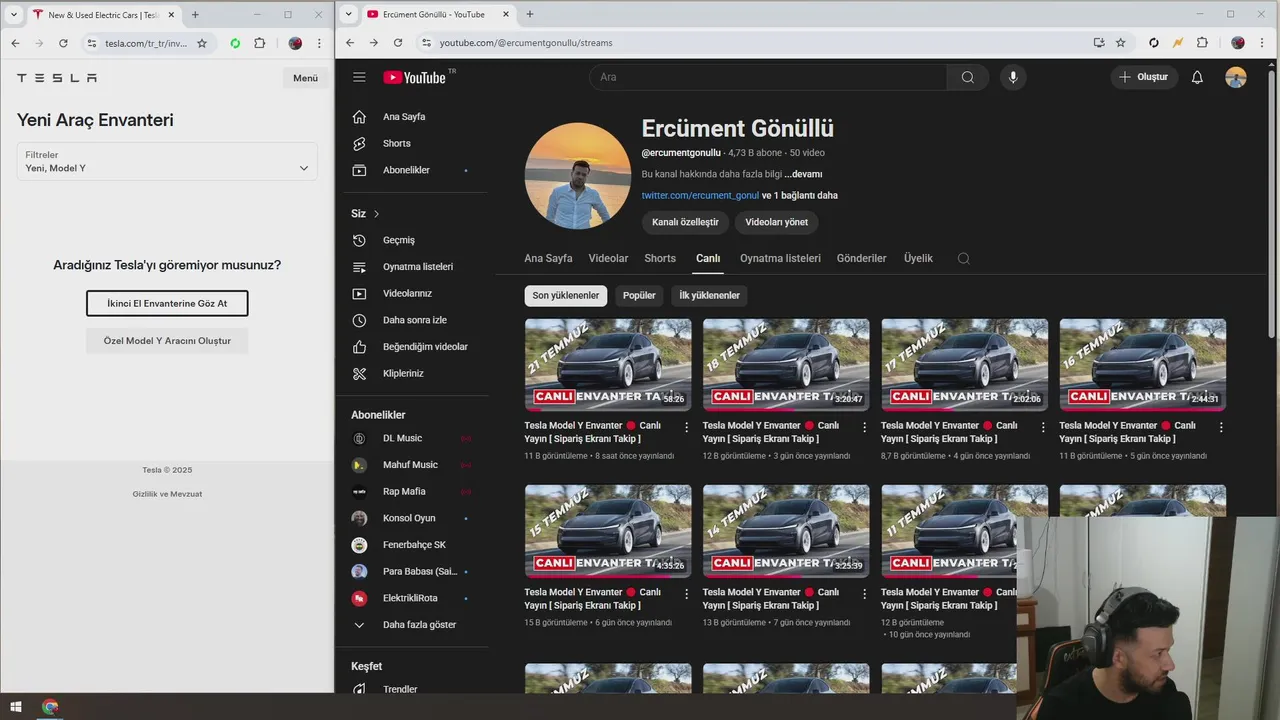Switch to Videolar tab
The height and width of the screenshot is (720, 1280).
[x=608, y=258]
